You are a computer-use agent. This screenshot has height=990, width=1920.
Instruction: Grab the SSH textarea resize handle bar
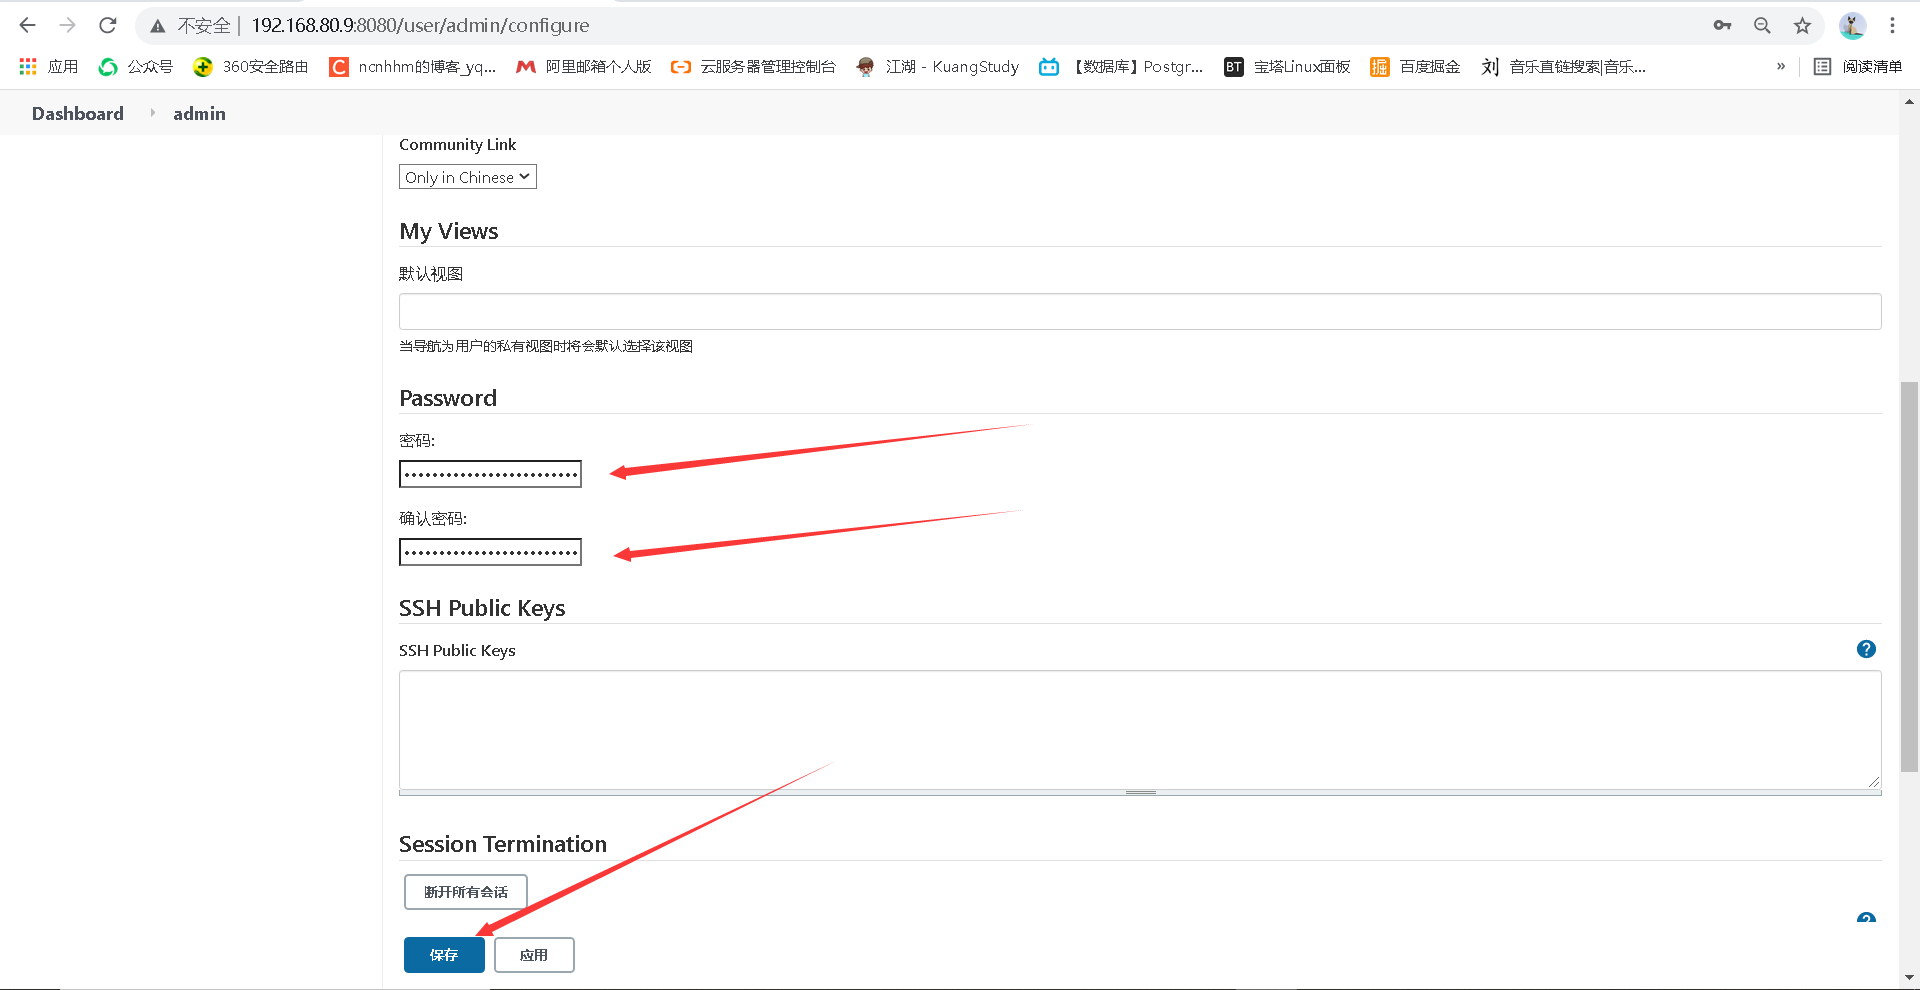(x=1140, y=793)
